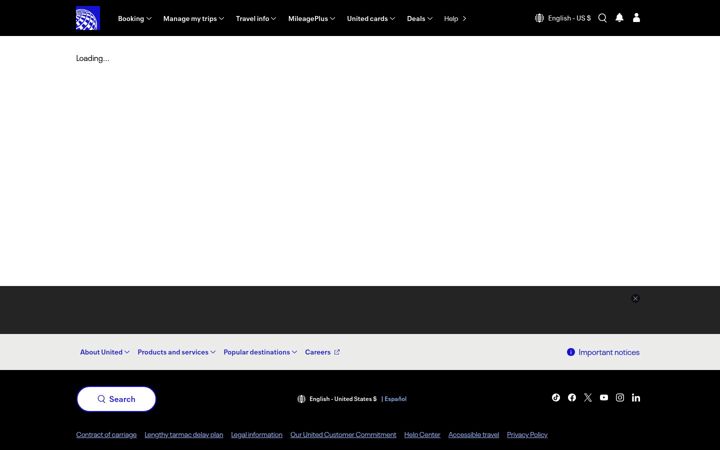Open Contract of carriage link
The image size is (720, 450).
pos(106,434)
